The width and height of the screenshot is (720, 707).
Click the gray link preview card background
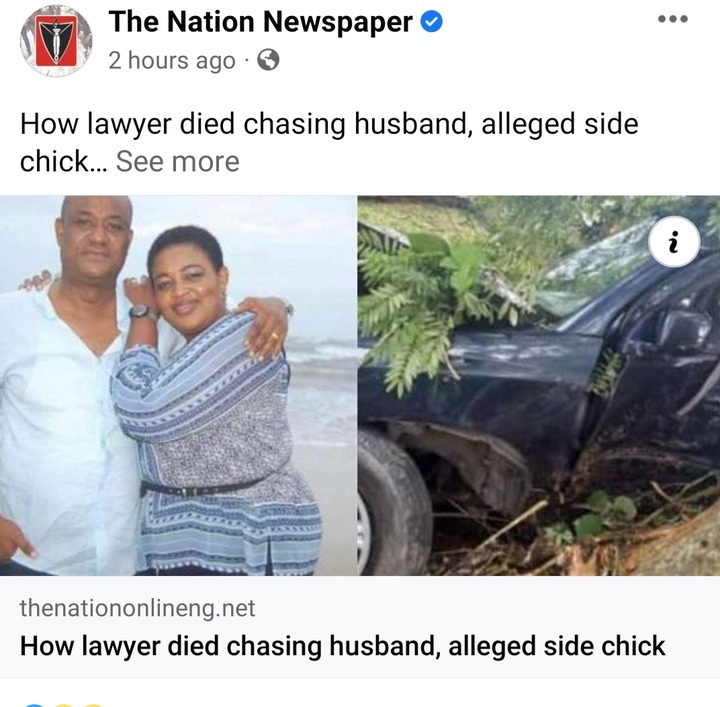pyautogui.click(x=360, y=626)
